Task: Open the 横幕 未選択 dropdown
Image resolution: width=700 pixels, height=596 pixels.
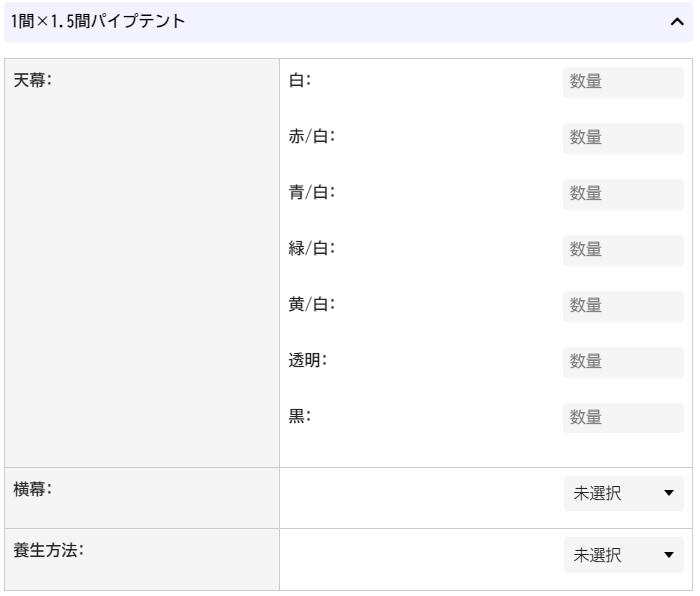Action: pyautogui.click(x=624, y=493)
